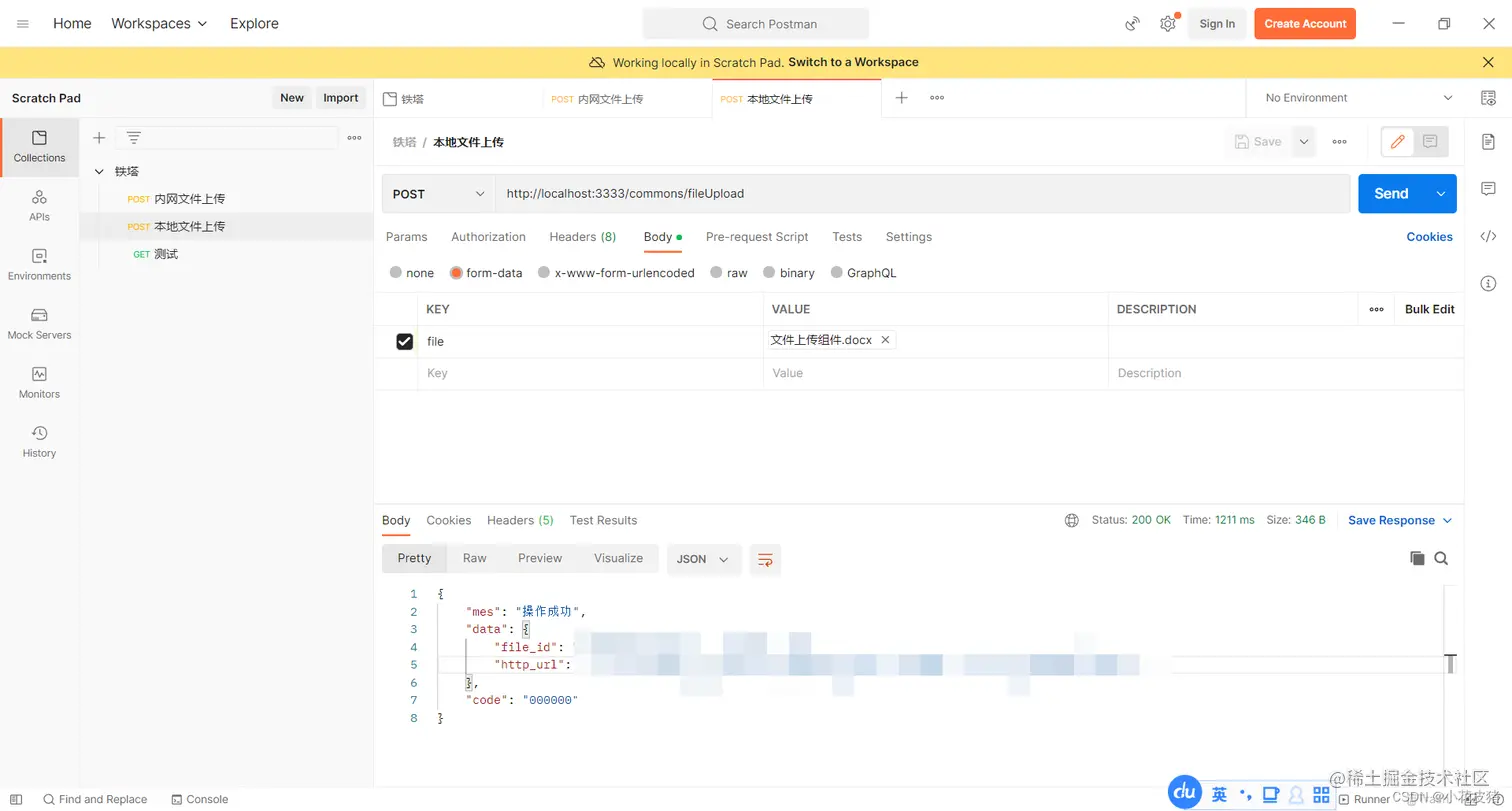Viewport: 1512px width, 811px height.
Task: Switch to the Raw response view
Action: coord(474,559)
